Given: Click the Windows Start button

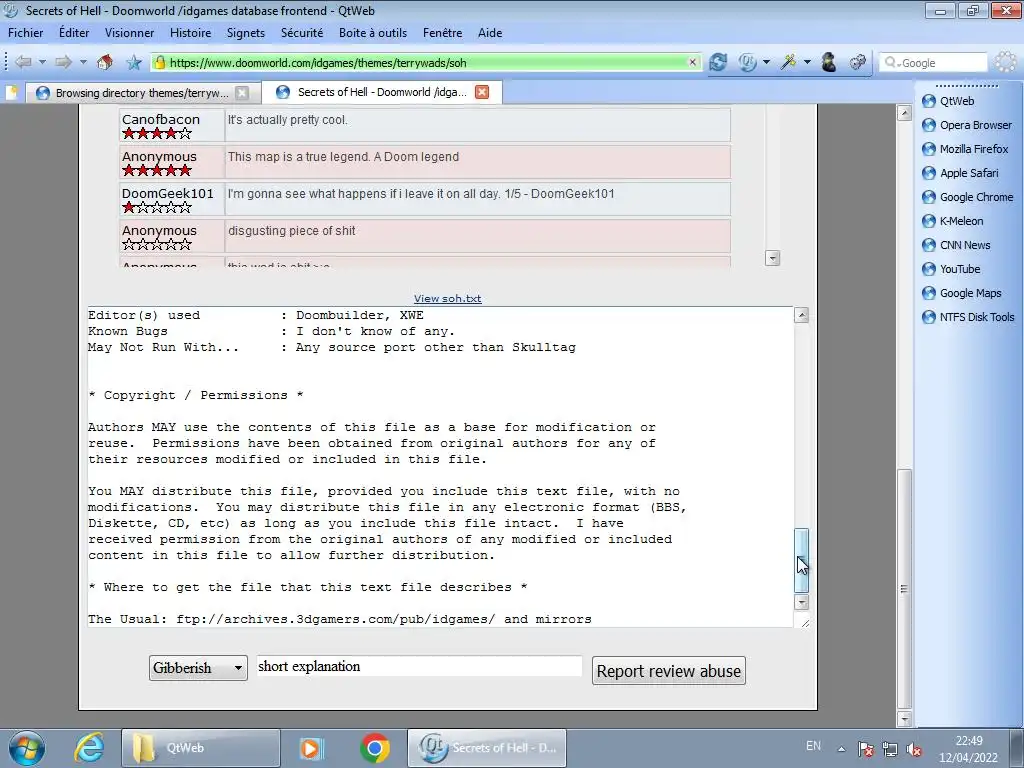Looking at the screenshot, I should coord(27,748).
